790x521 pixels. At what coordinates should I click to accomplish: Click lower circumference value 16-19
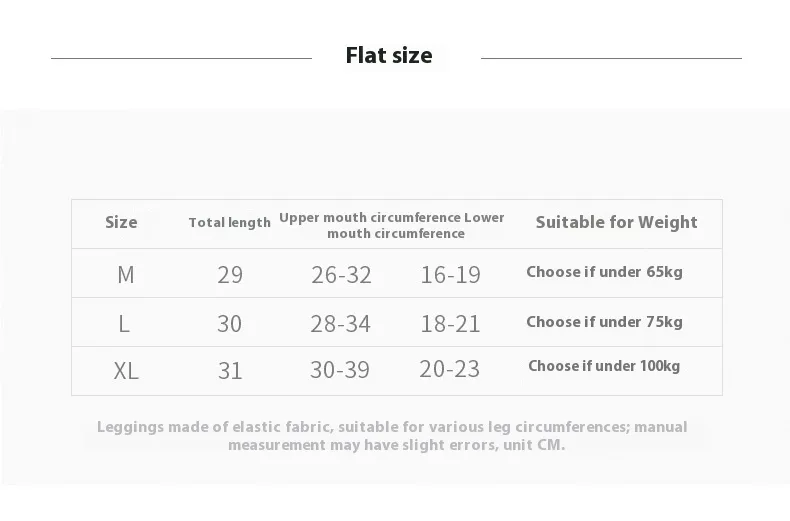(x=450, y=275)
